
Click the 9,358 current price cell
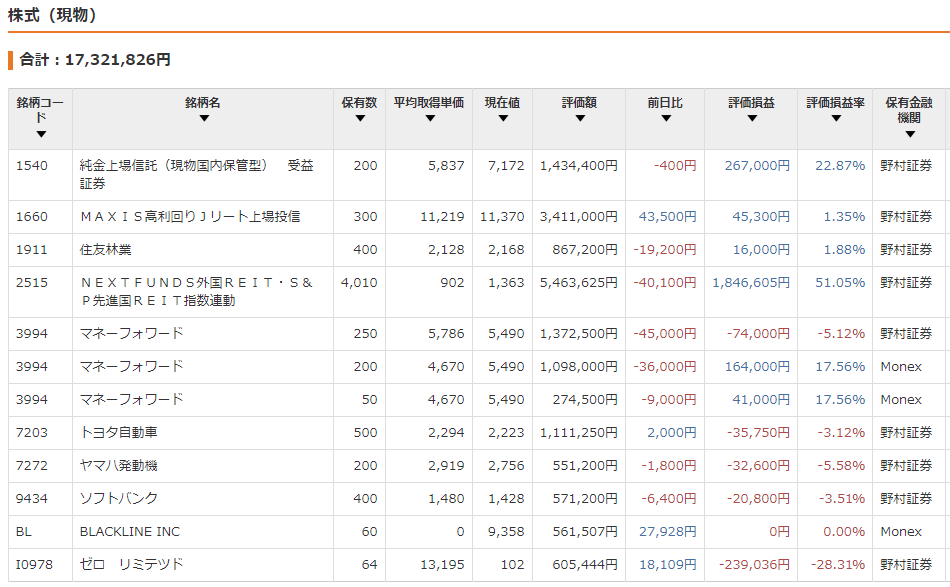[506, 531]
